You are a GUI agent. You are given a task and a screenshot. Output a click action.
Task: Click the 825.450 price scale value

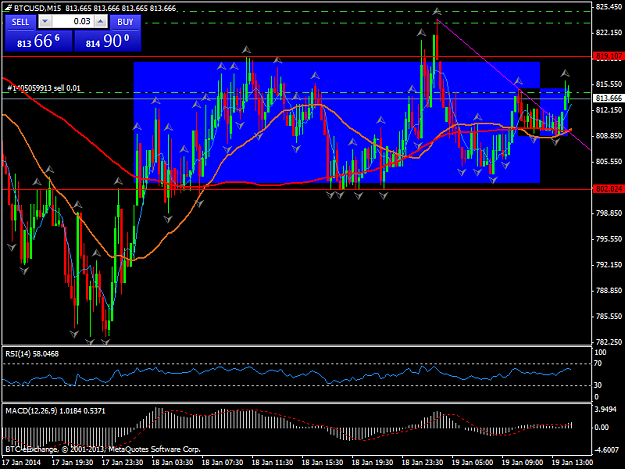tap(609, 7)
